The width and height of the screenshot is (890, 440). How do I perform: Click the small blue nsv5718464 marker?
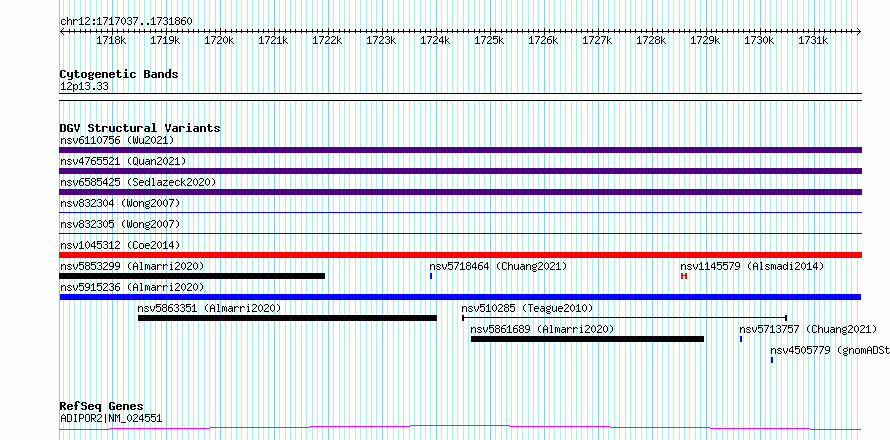coord(431,276)
